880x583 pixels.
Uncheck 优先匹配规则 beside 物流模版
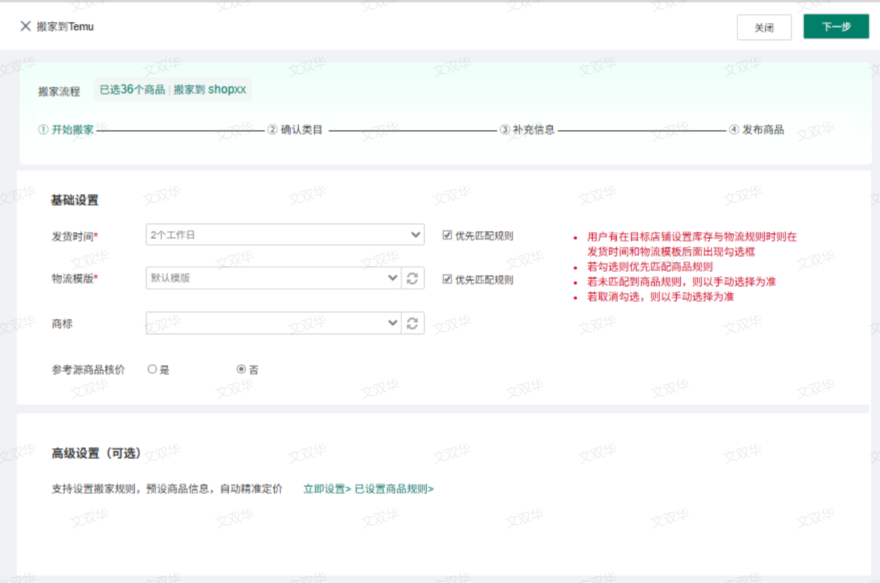tap(447, 280)
